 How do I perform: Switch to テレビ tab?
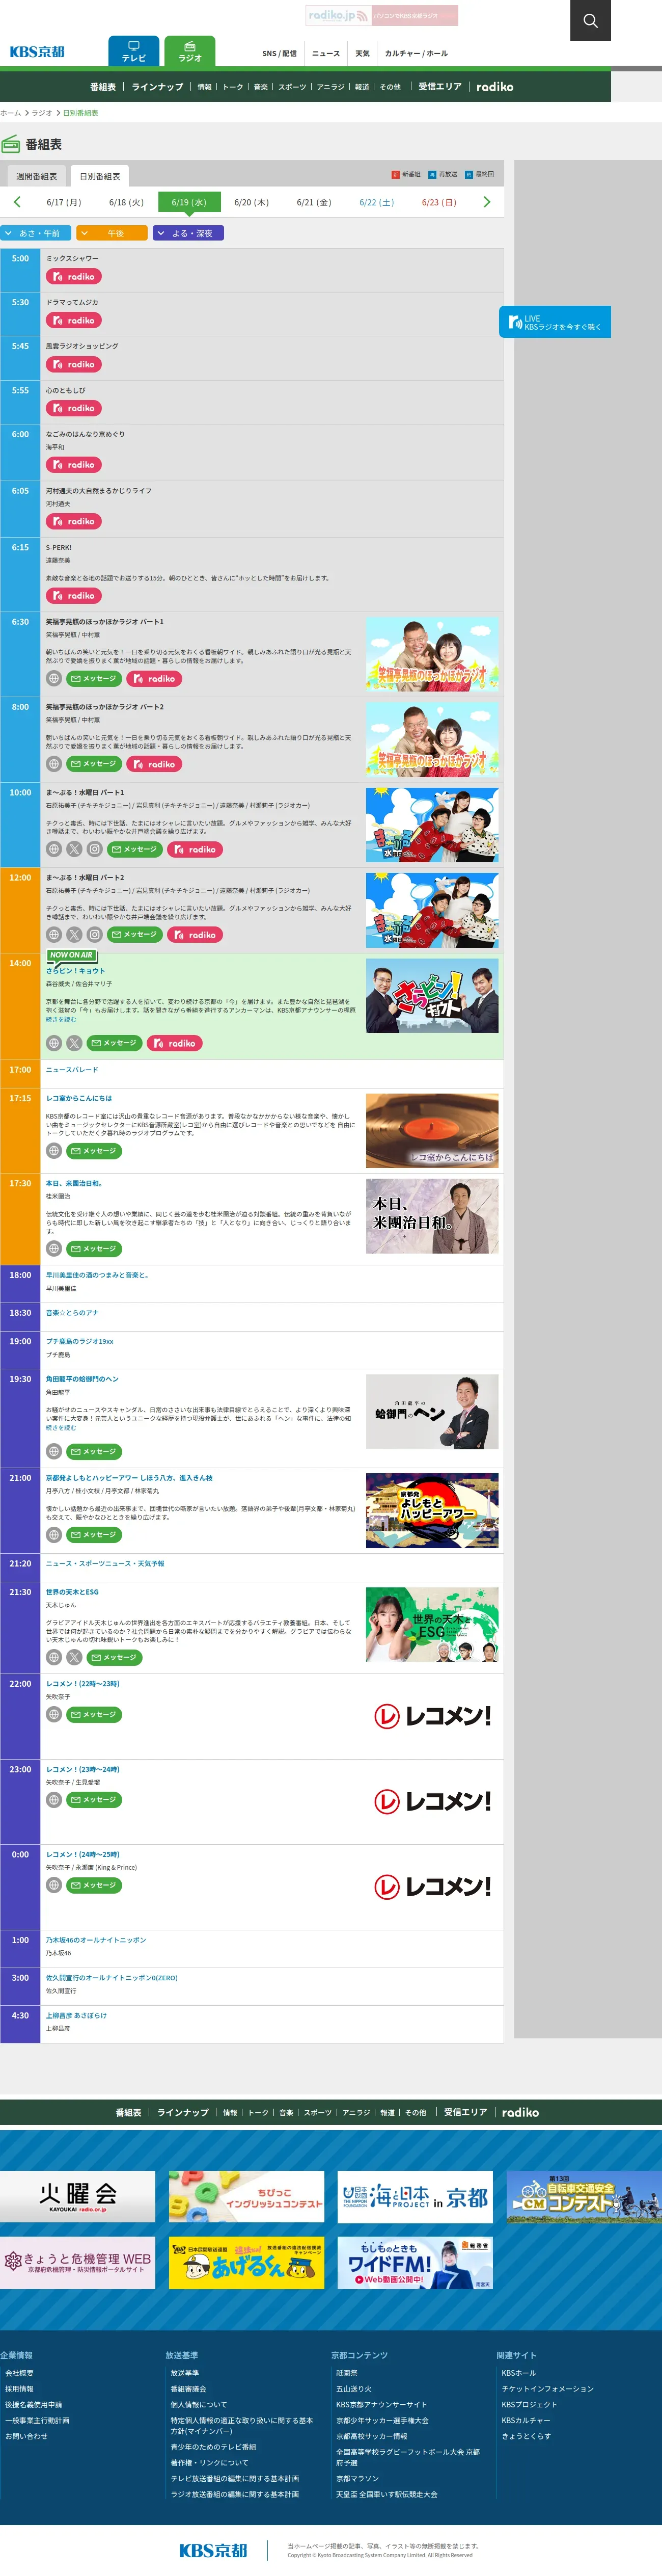point(134,51)
